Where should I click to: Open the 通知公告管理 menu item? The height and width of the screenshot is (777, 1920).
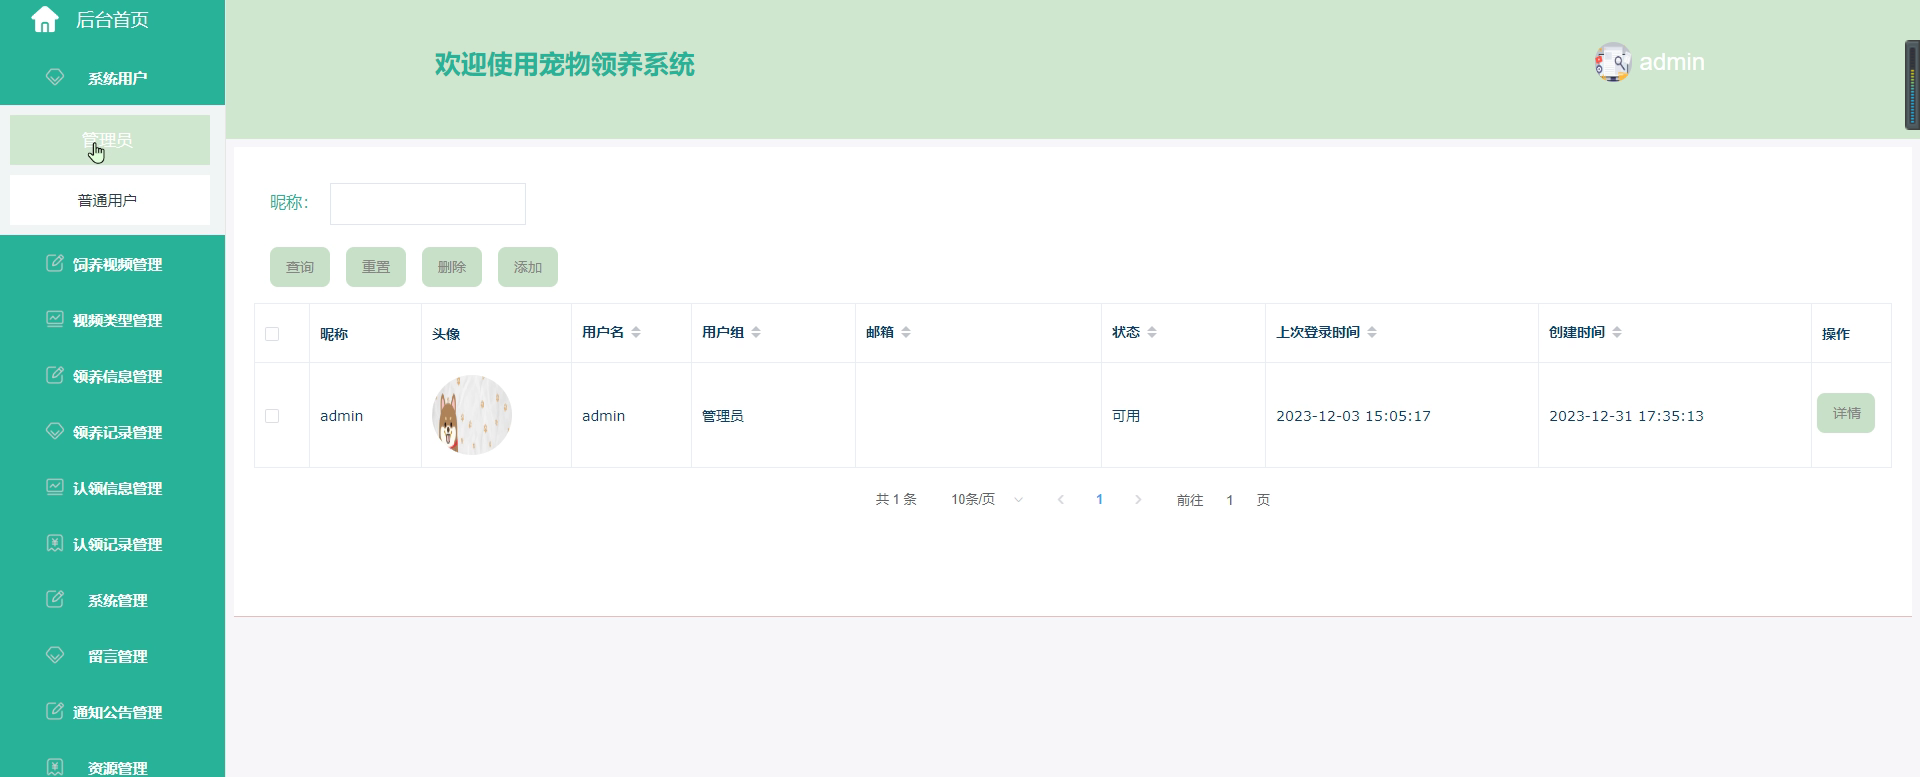[112, 712]
